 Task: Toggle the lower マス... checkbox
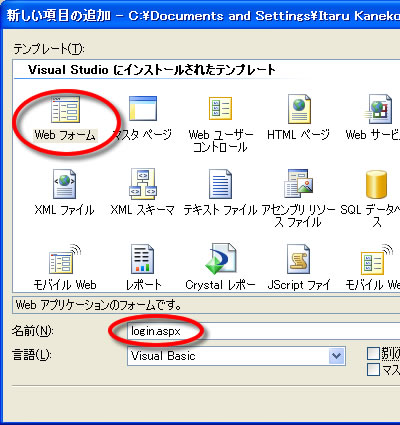[373, 369]
